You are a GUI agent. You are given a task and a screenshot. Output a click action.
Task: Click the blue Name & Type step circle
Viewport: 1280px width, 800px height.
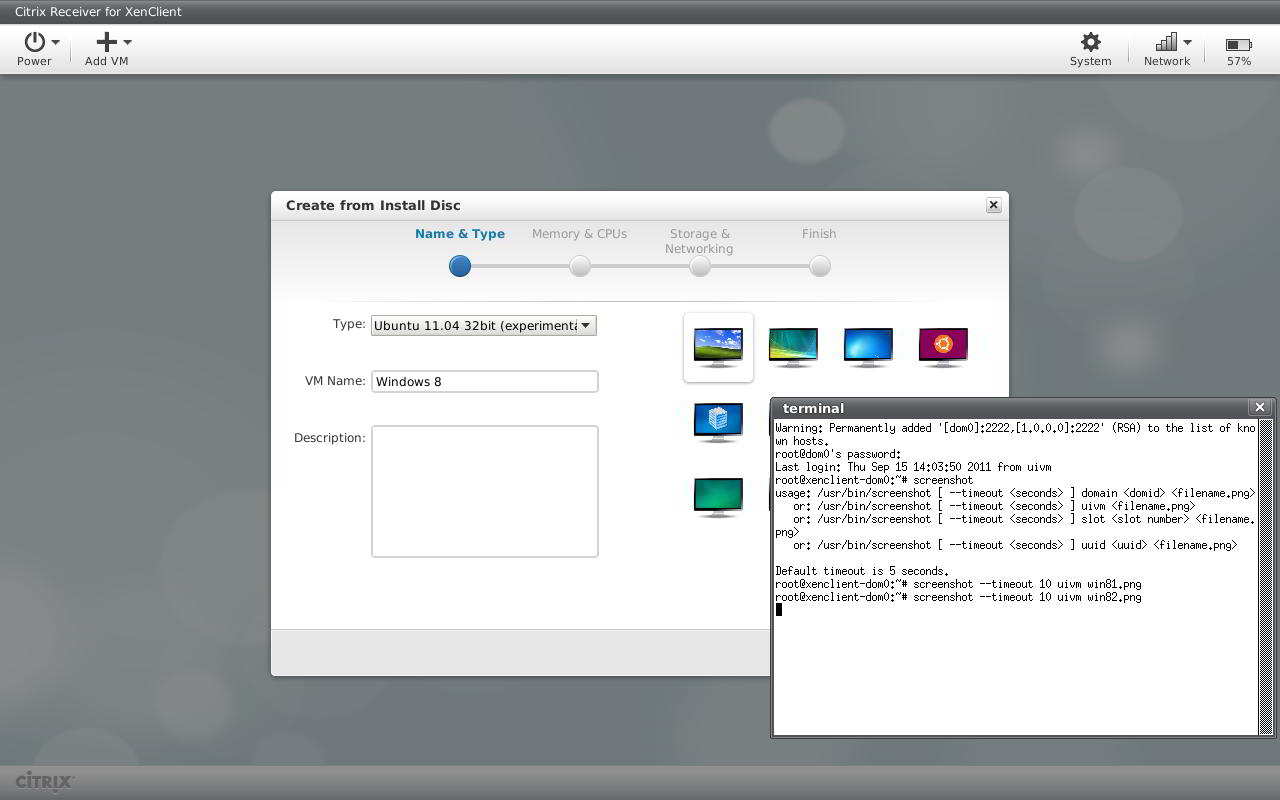pos(460,266)
